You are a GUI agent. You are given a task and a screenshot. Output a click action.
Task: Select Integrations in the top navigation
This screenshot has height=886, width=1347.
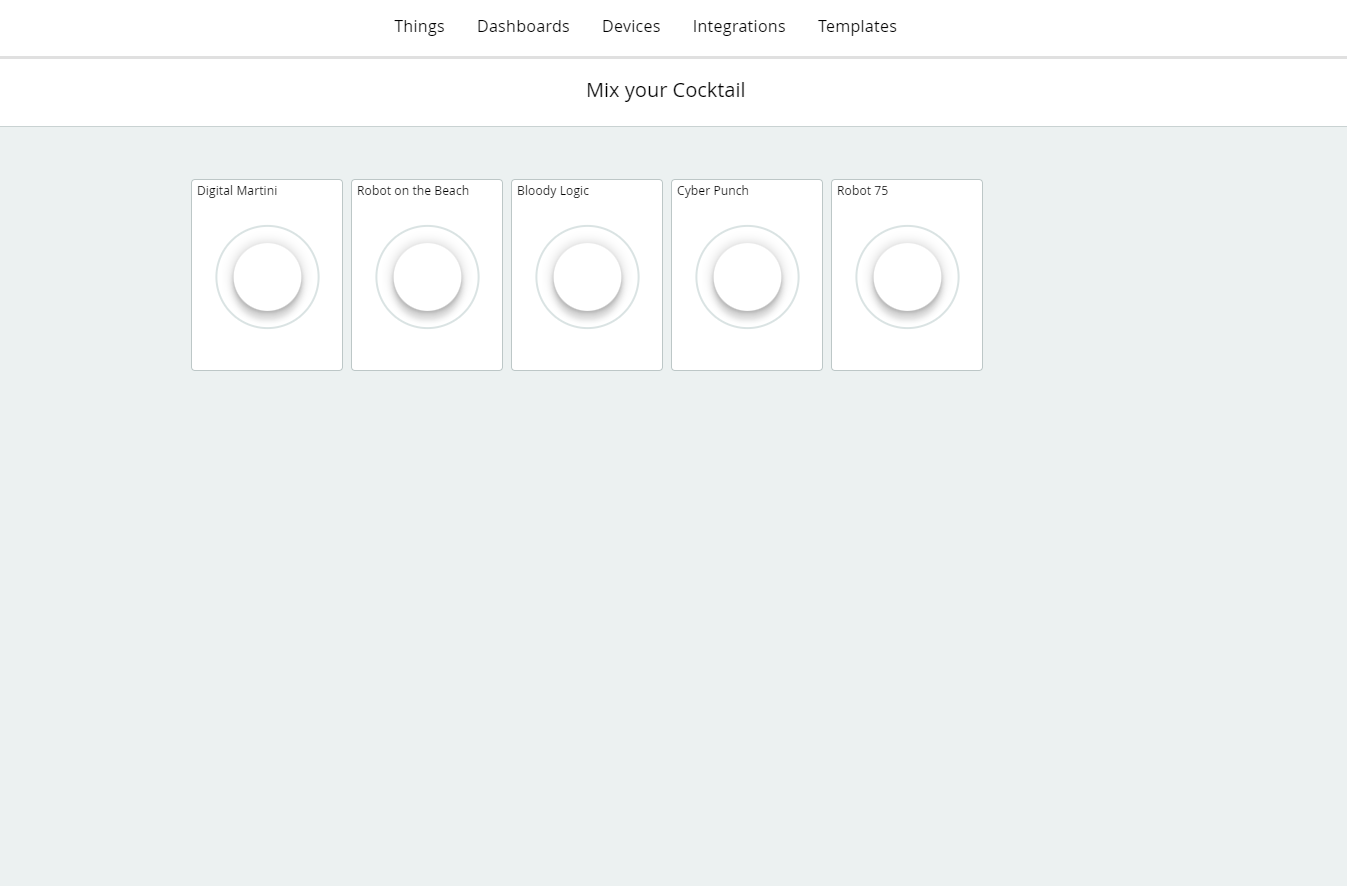(739, 27)
